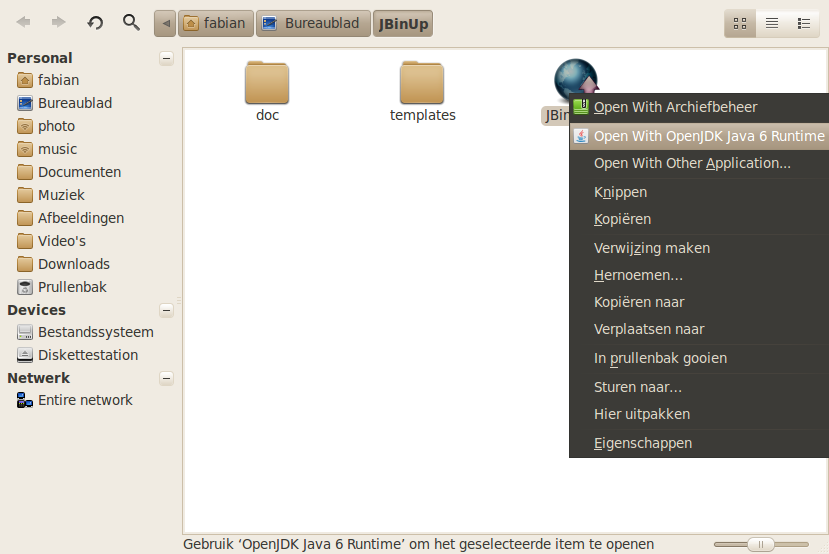Open Prullenbak trash in sidebar

click(62, 287)
